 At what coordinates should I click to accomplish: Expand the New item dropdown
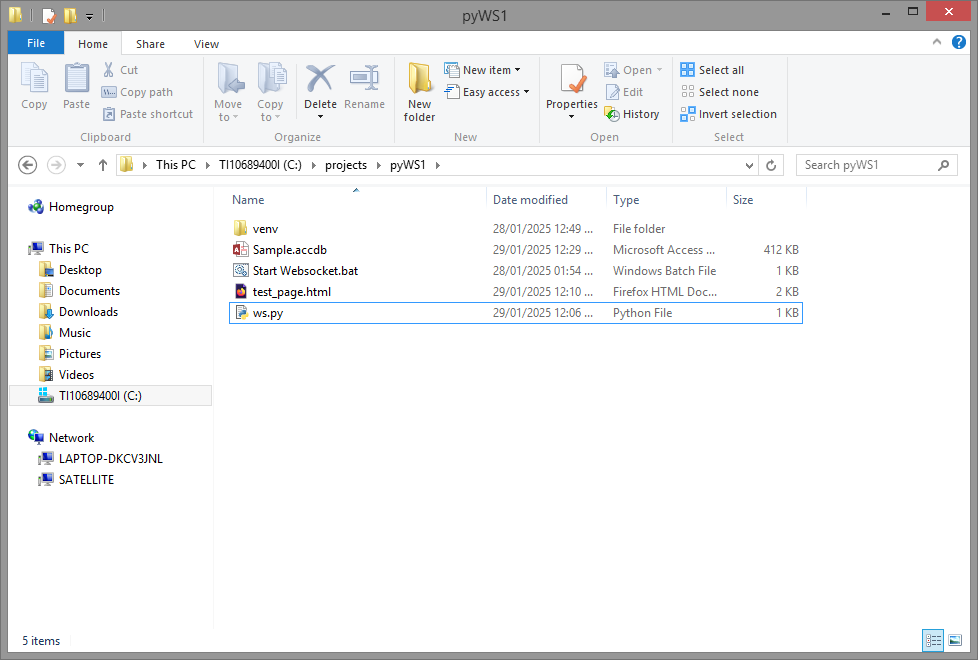tap(517, 70)
